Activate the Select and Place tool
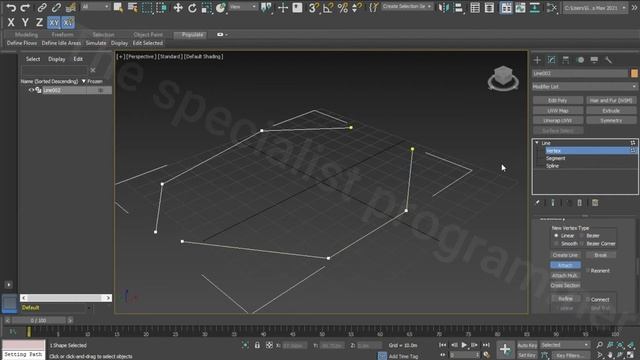The height and width of the screenshot is (360, 640). (221, 7)
